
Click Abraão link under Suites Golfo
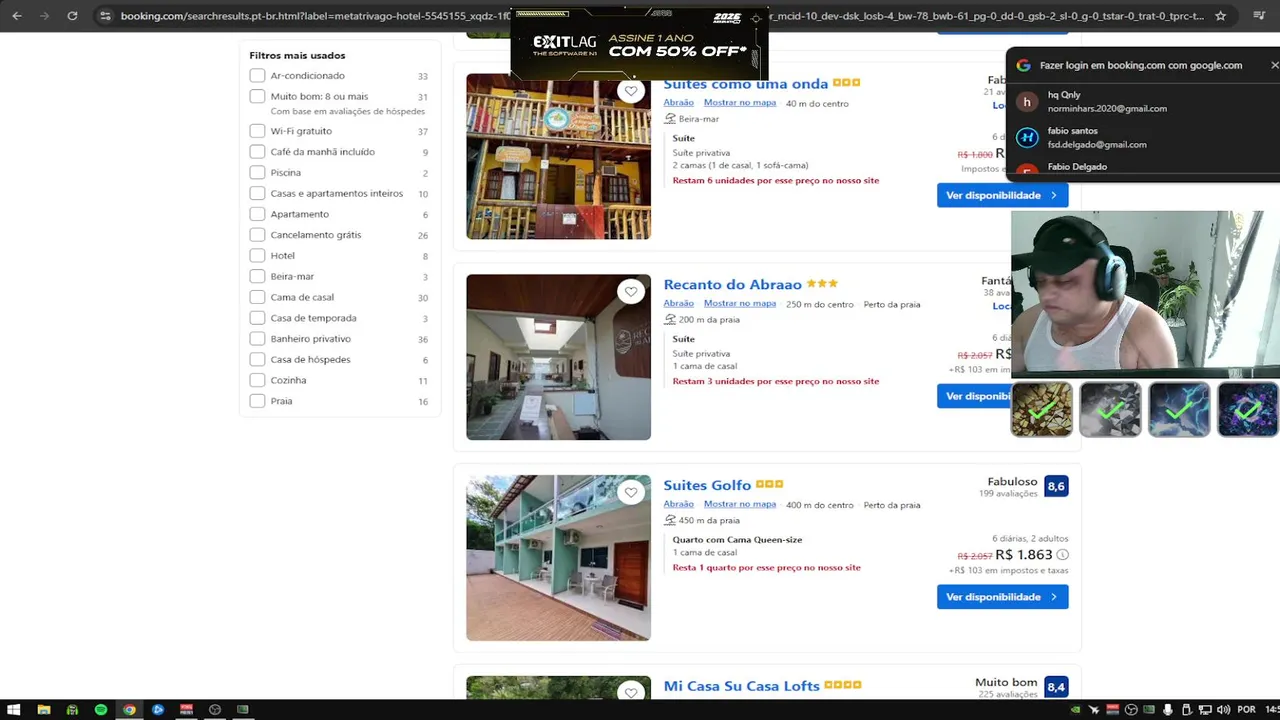click(678, 505)
